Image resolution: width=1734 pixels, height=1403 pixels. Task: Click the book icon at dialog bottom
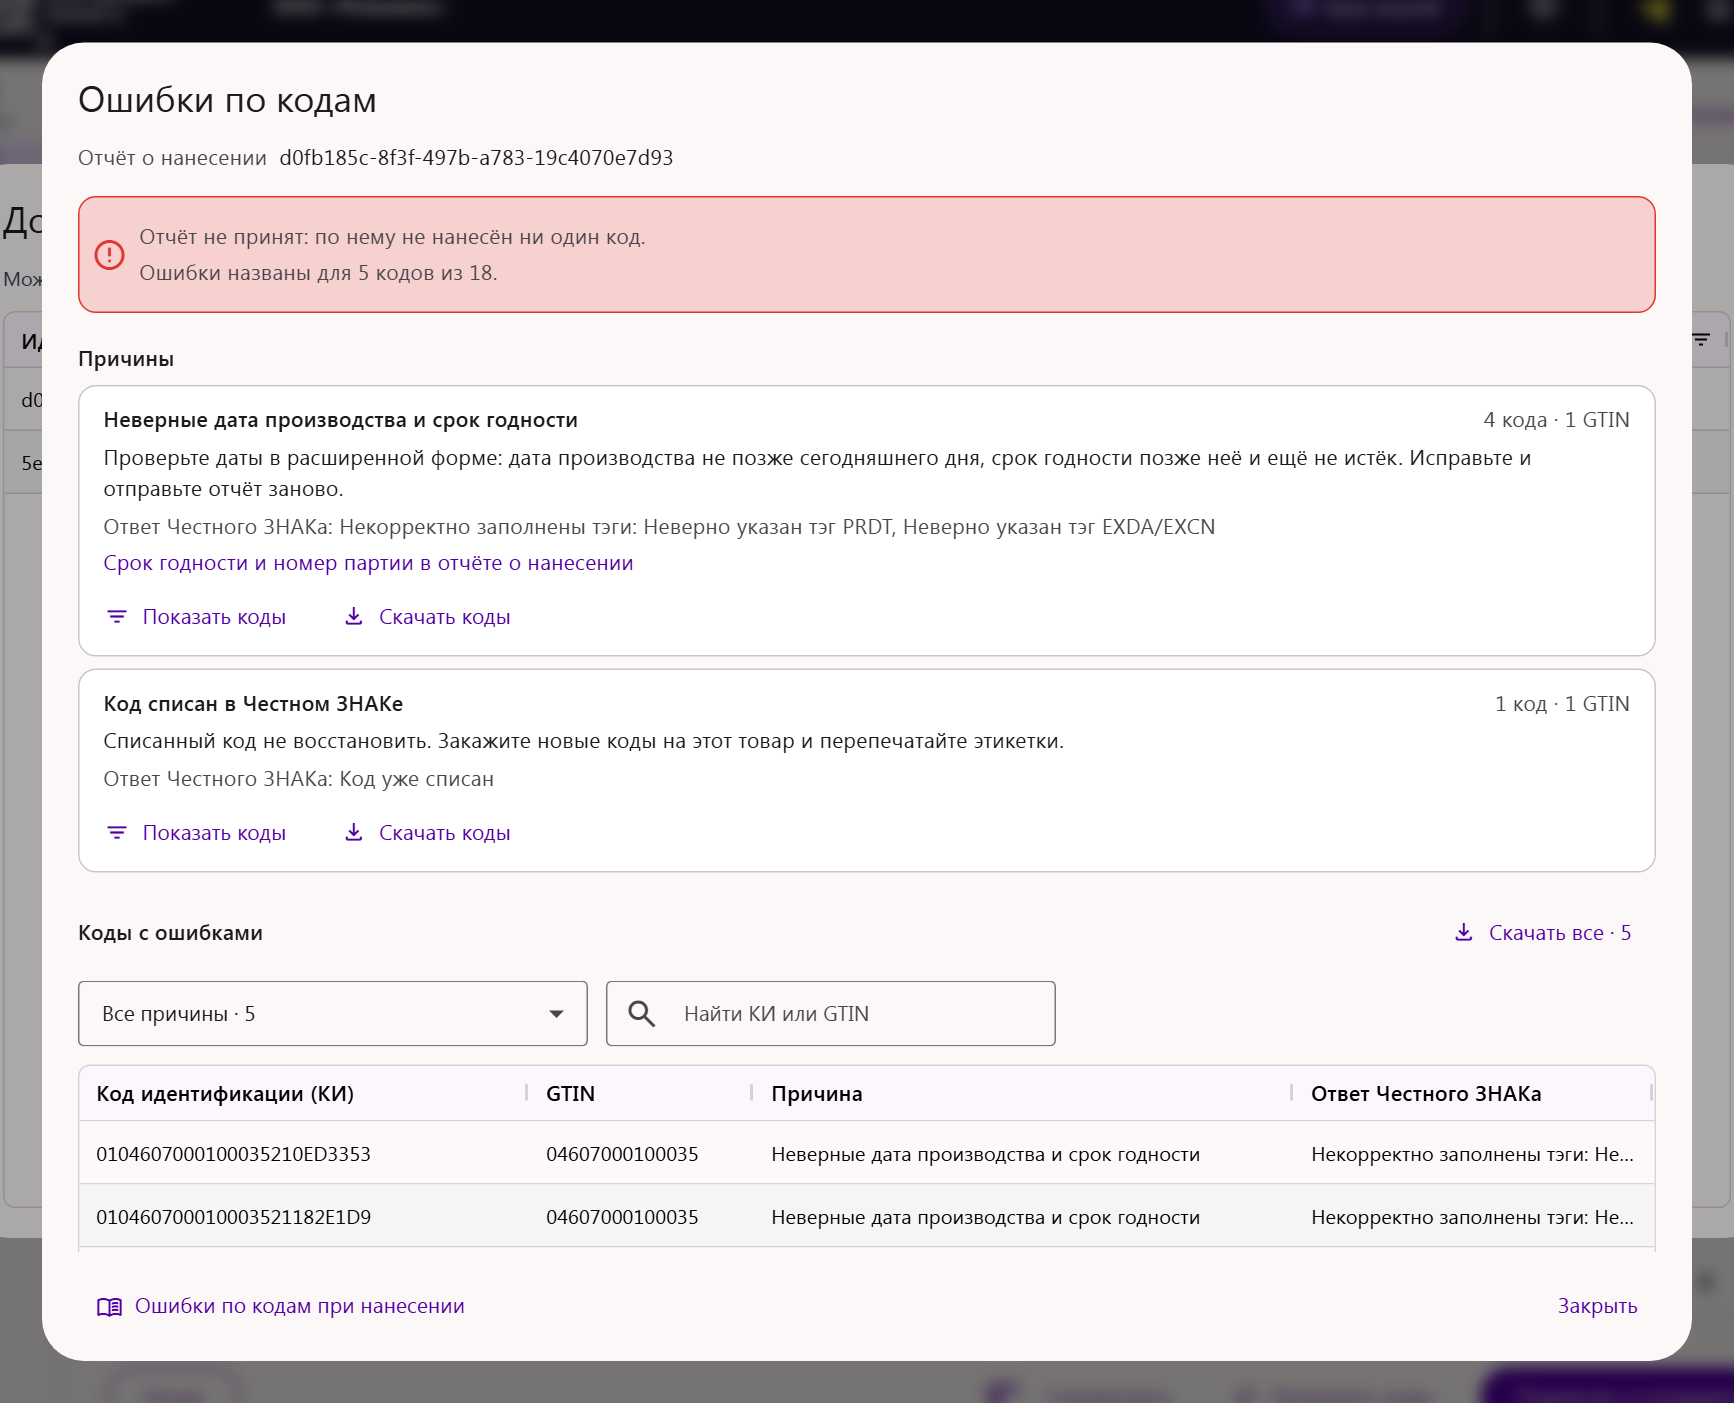tap(109, 1307)
